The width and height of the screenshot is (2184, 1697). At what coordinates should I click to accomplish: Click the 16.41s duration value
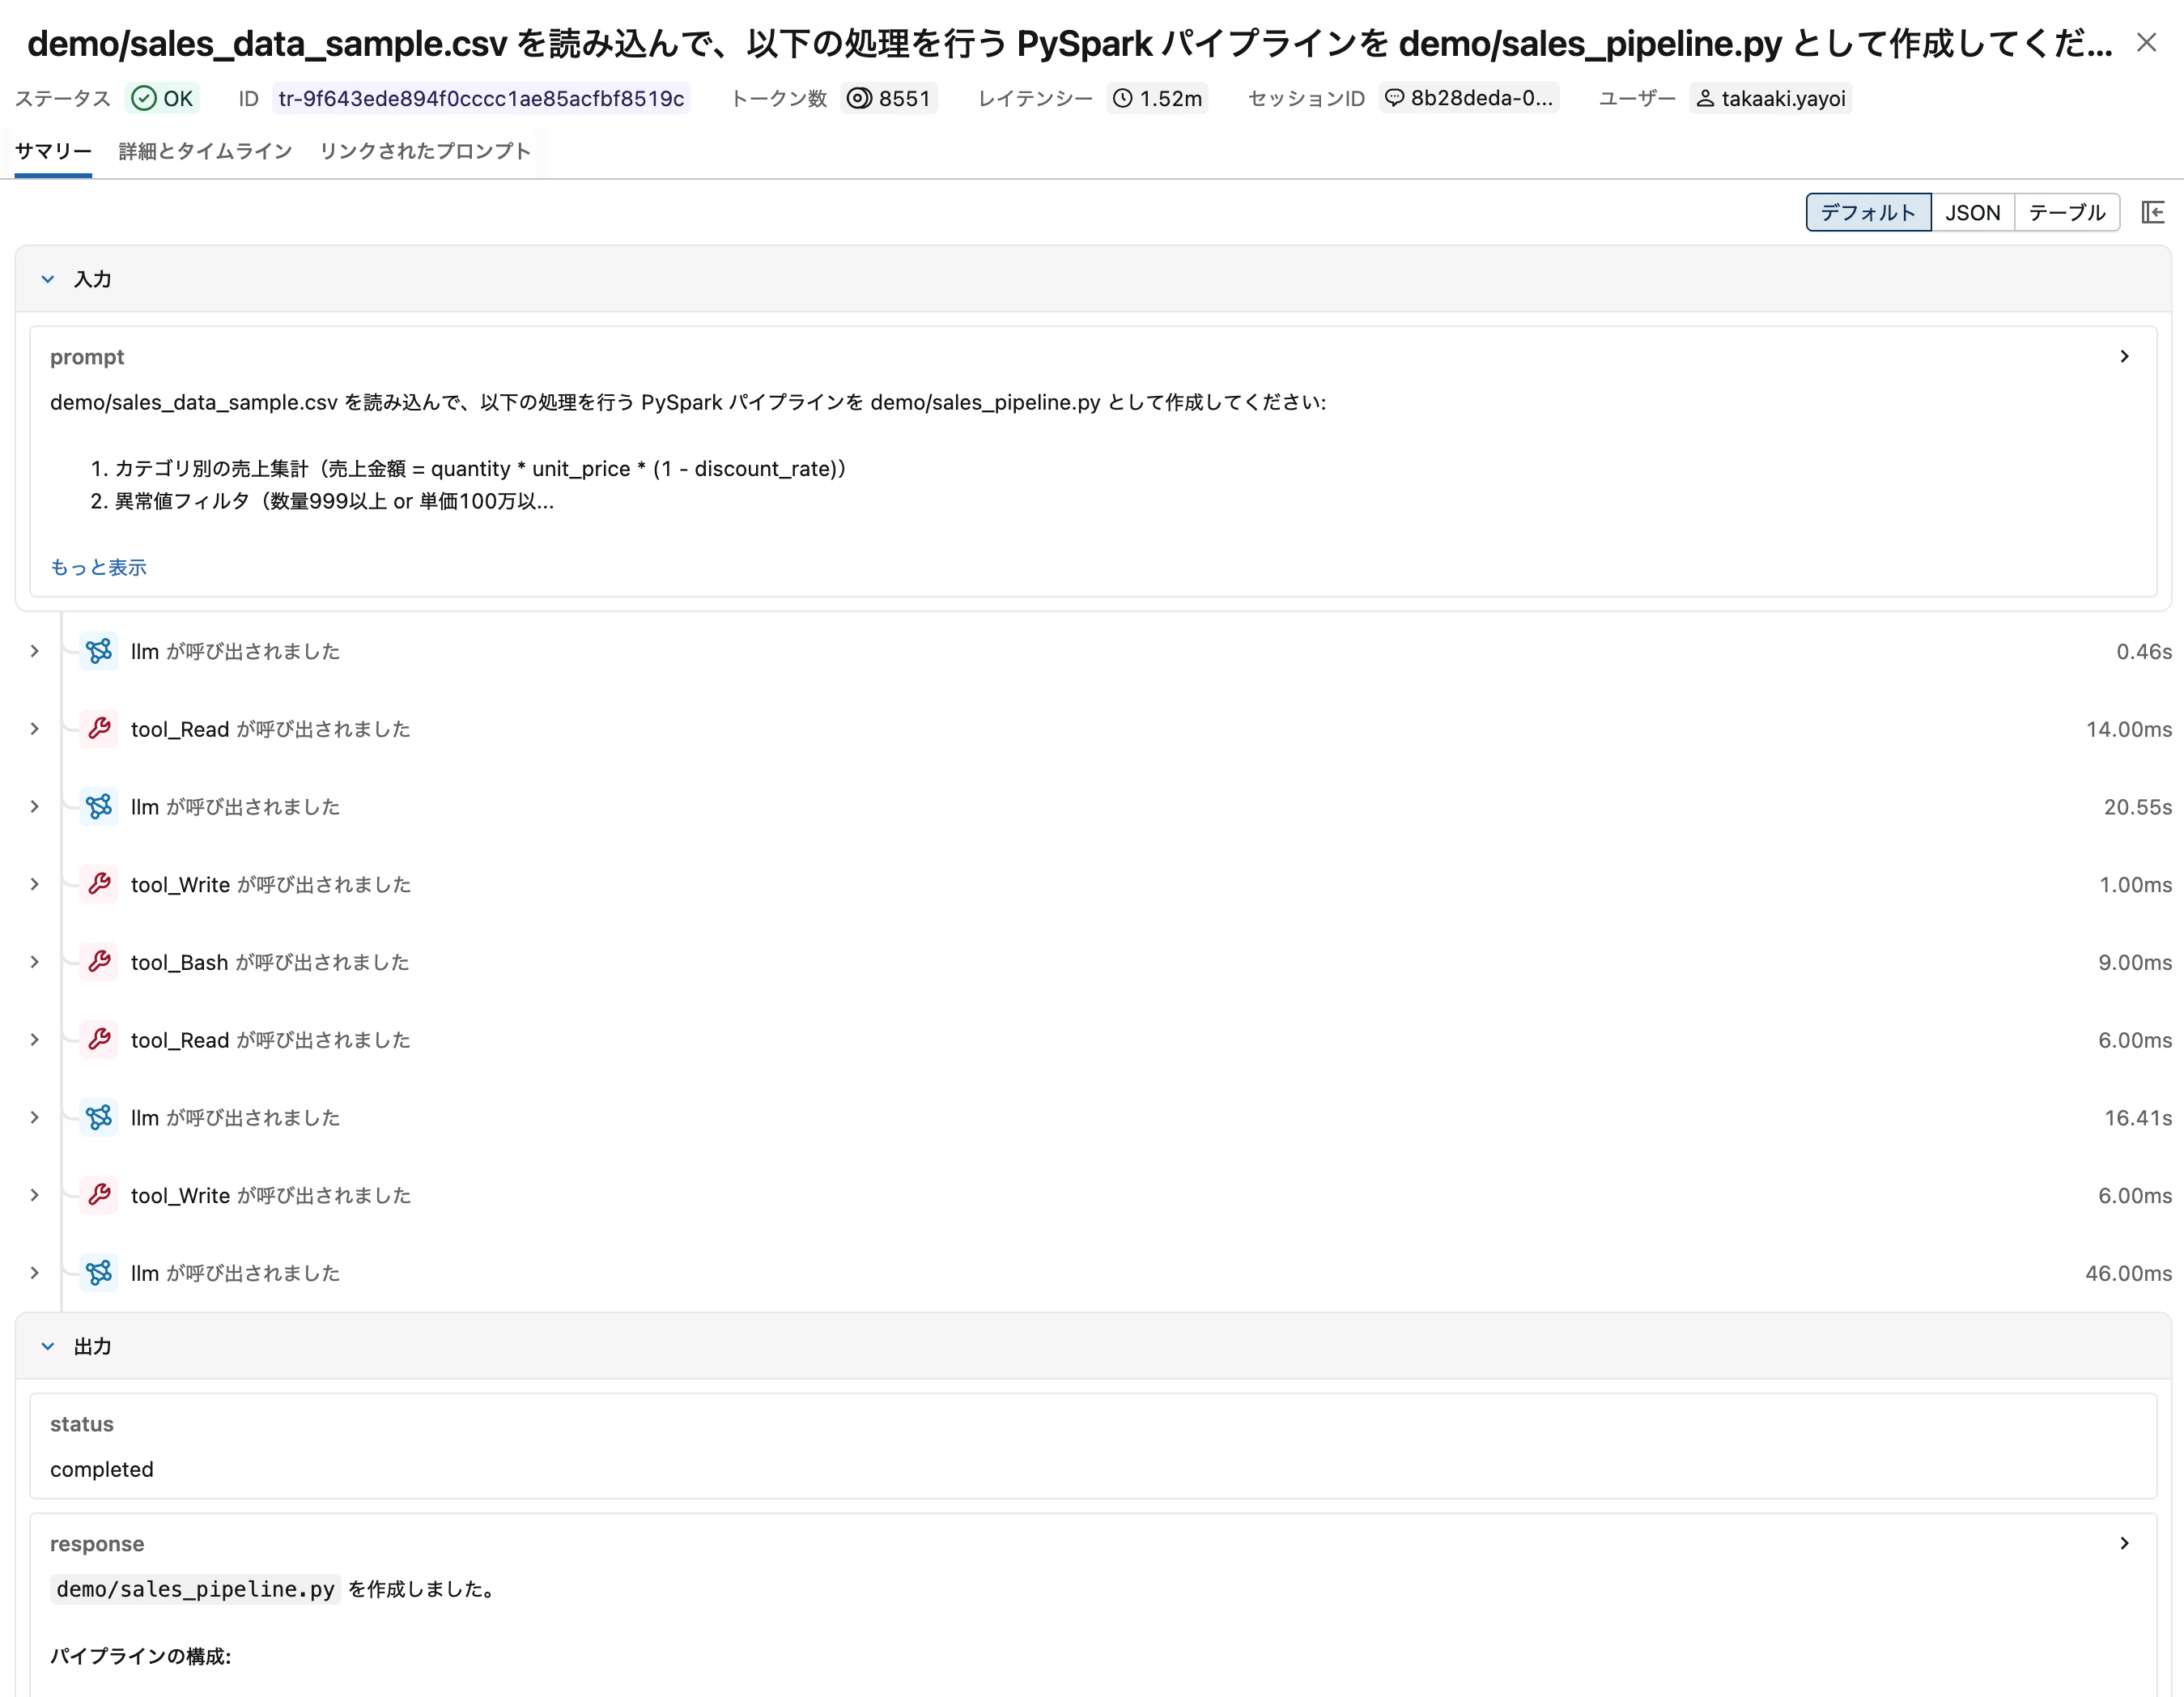pos(2137,1118)
